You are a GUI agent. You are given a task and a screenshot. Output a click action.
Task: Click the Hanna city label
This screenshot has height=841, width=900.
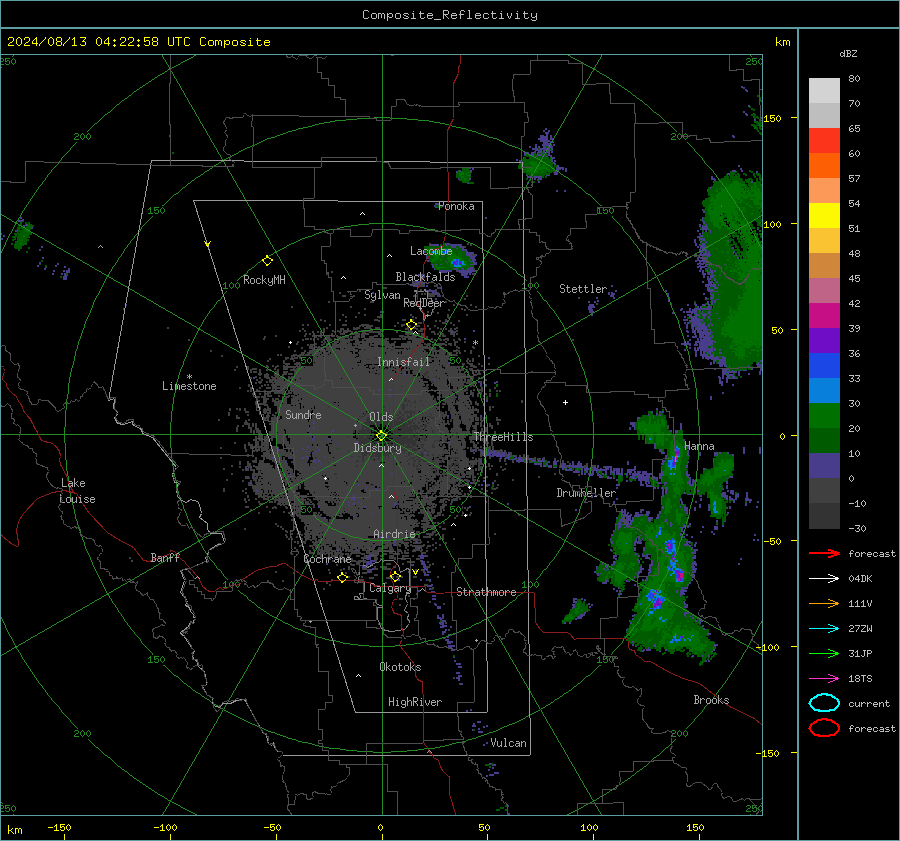pyautogui.click(x=699, y=446)
